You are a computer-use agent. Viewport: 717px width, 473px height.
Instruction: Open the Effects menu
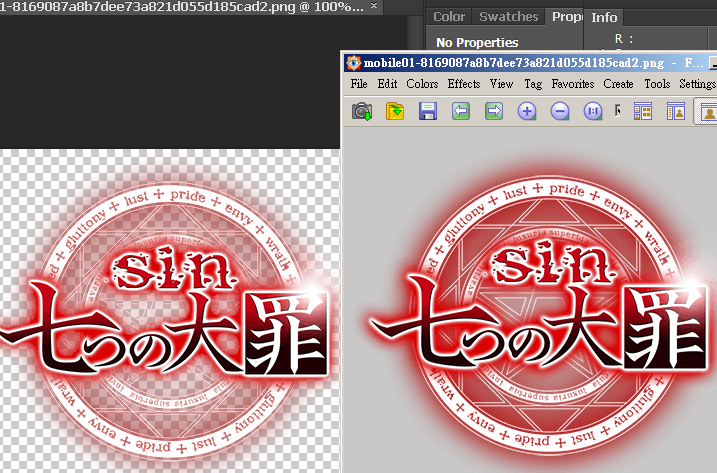(x=464, y=84)
